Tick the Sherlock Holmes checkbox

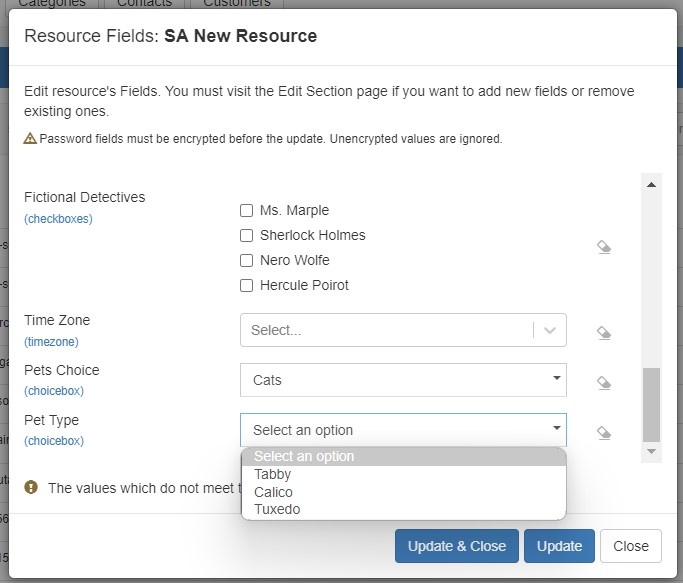click(246, 236)
